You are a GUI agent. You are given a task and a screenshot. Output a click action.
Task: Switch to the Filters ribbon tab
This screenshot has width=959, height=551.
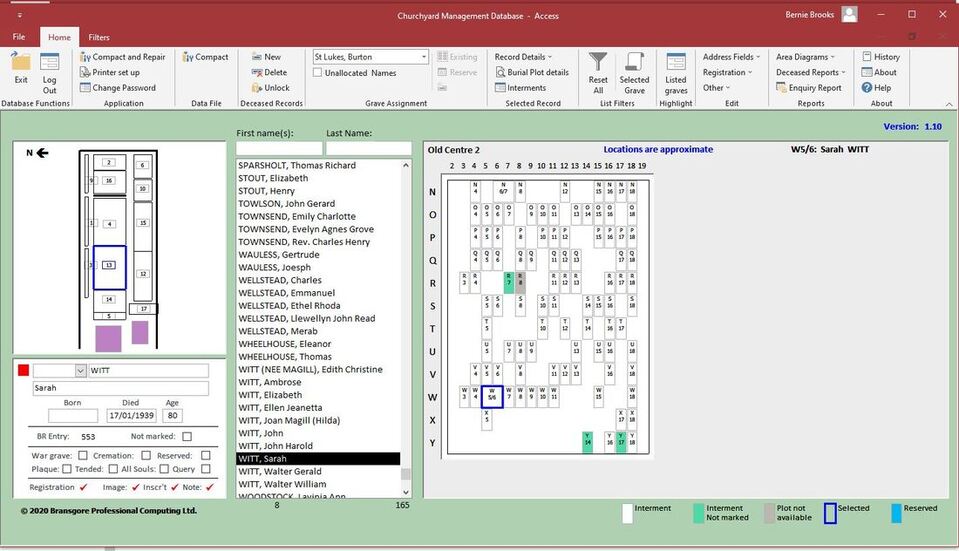pos(98,37)
